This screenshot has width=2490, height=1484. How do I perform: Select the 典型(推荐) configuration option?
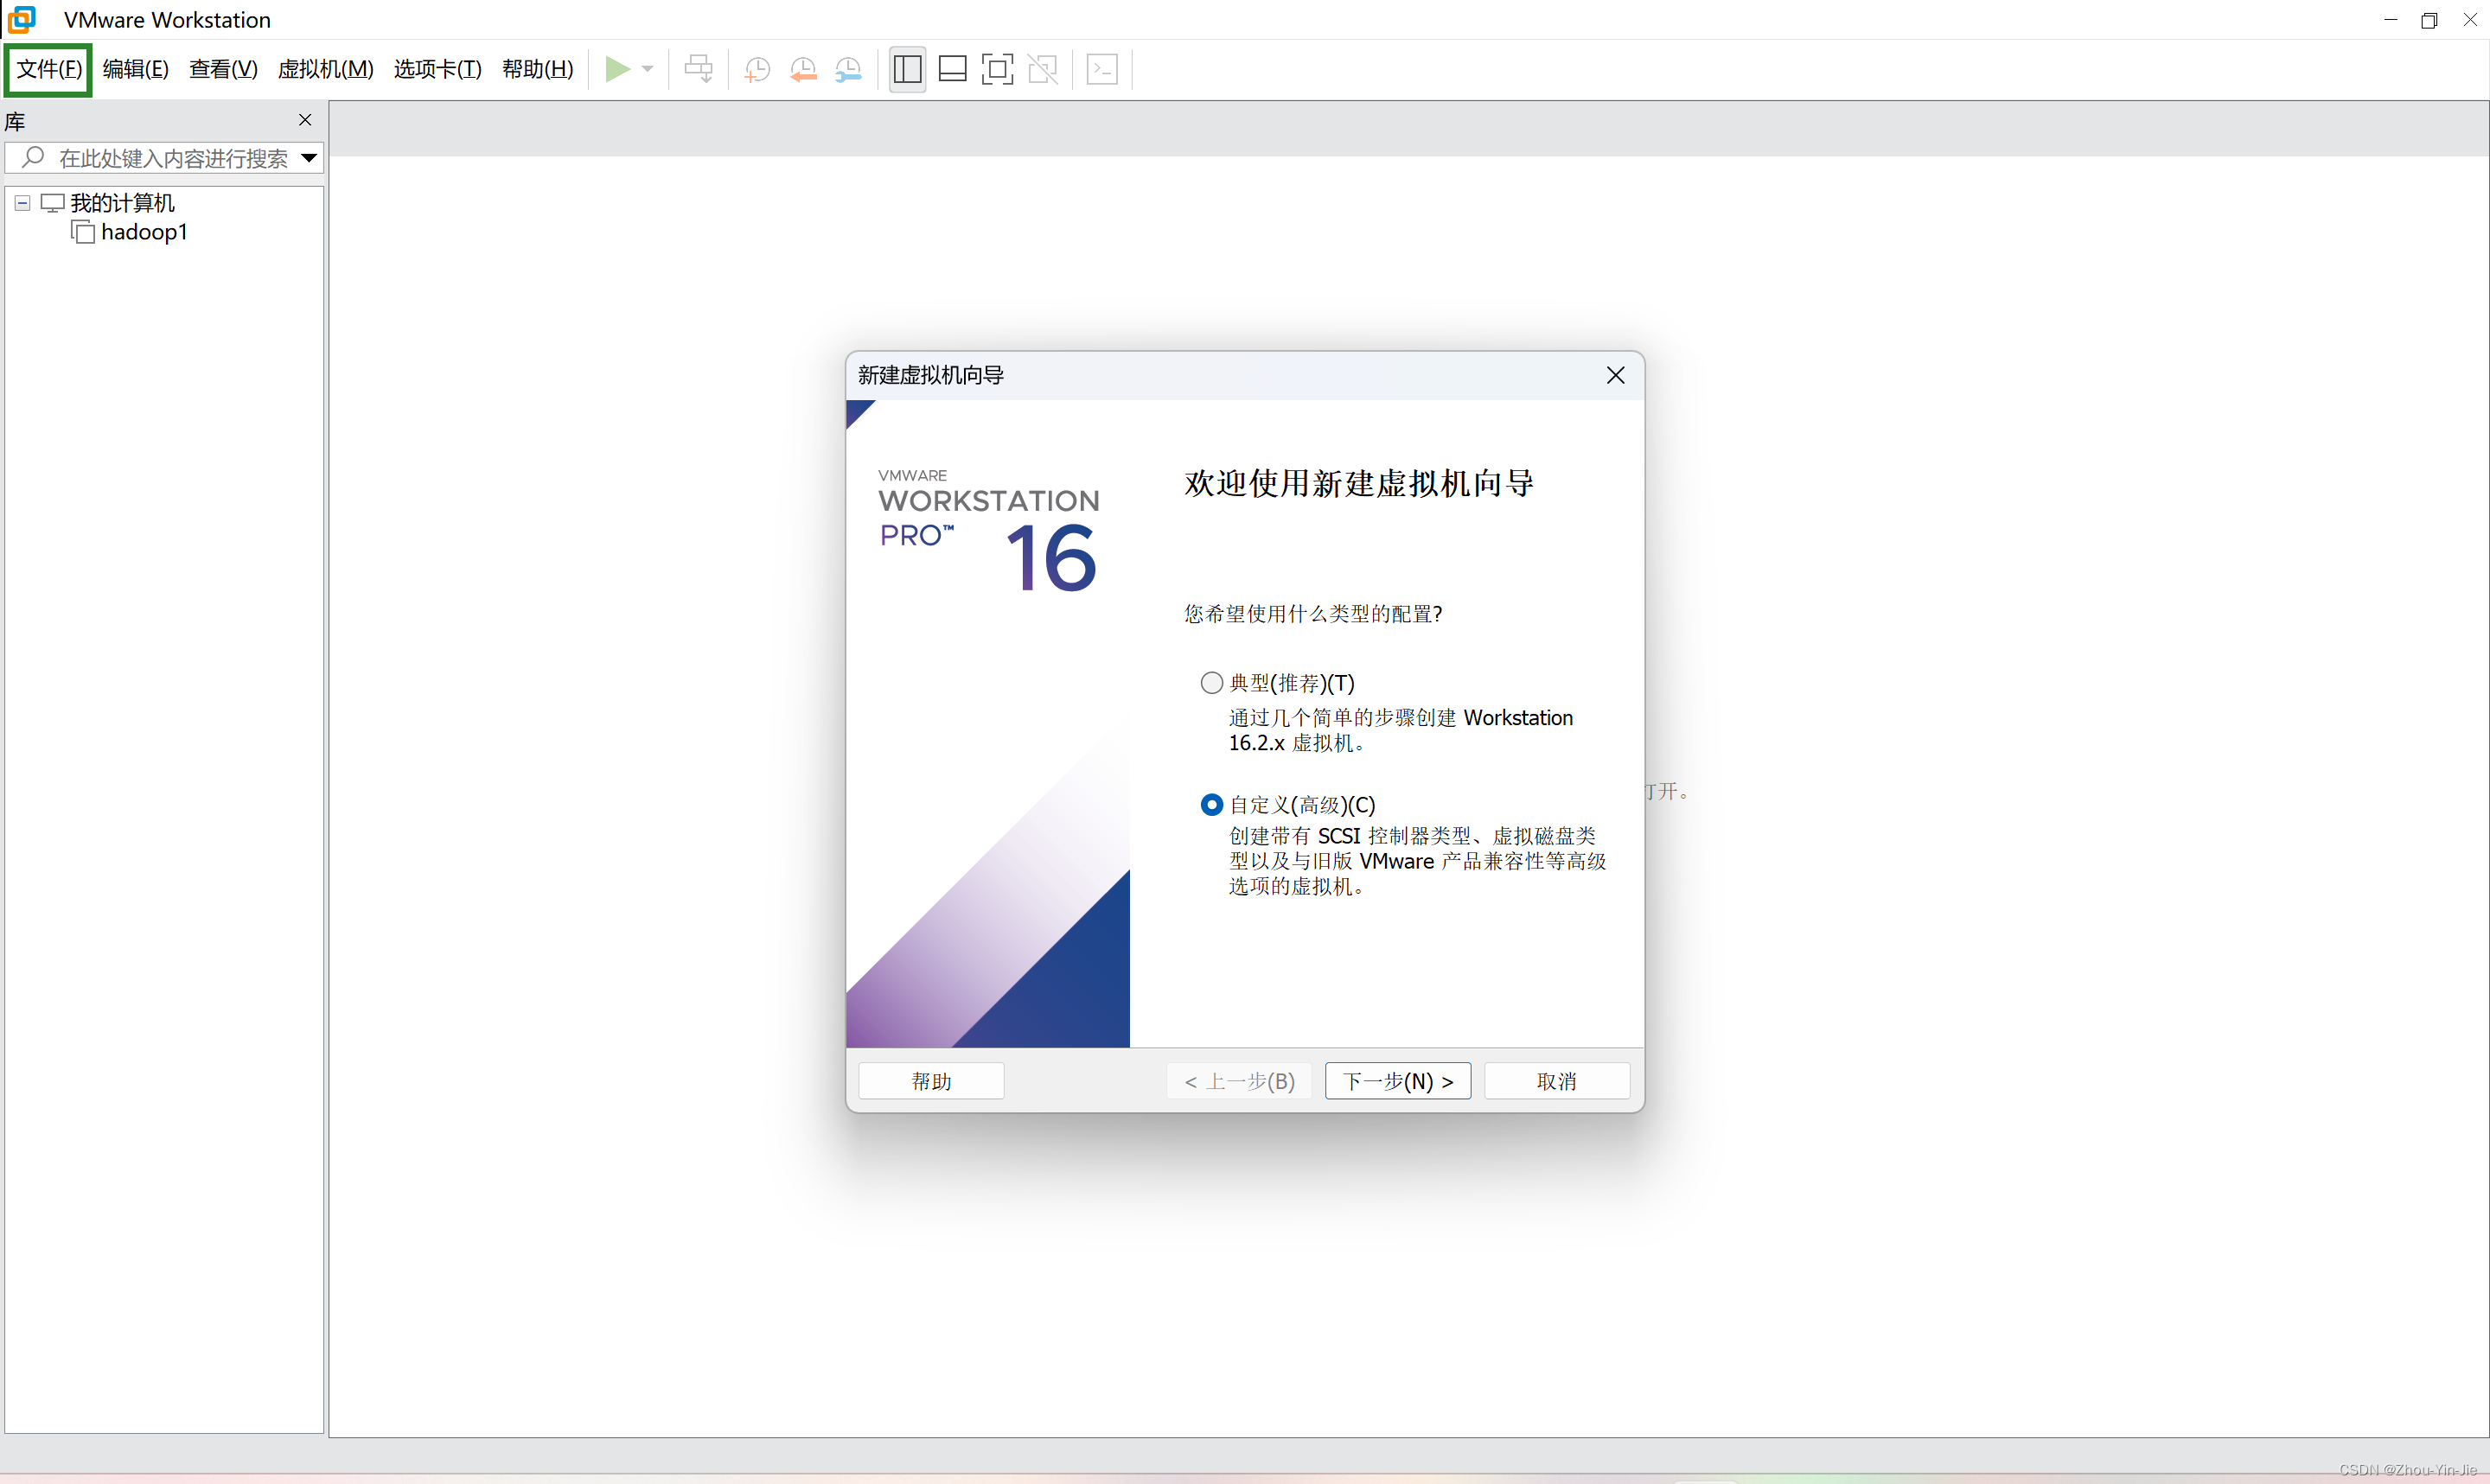[1211, 681]
